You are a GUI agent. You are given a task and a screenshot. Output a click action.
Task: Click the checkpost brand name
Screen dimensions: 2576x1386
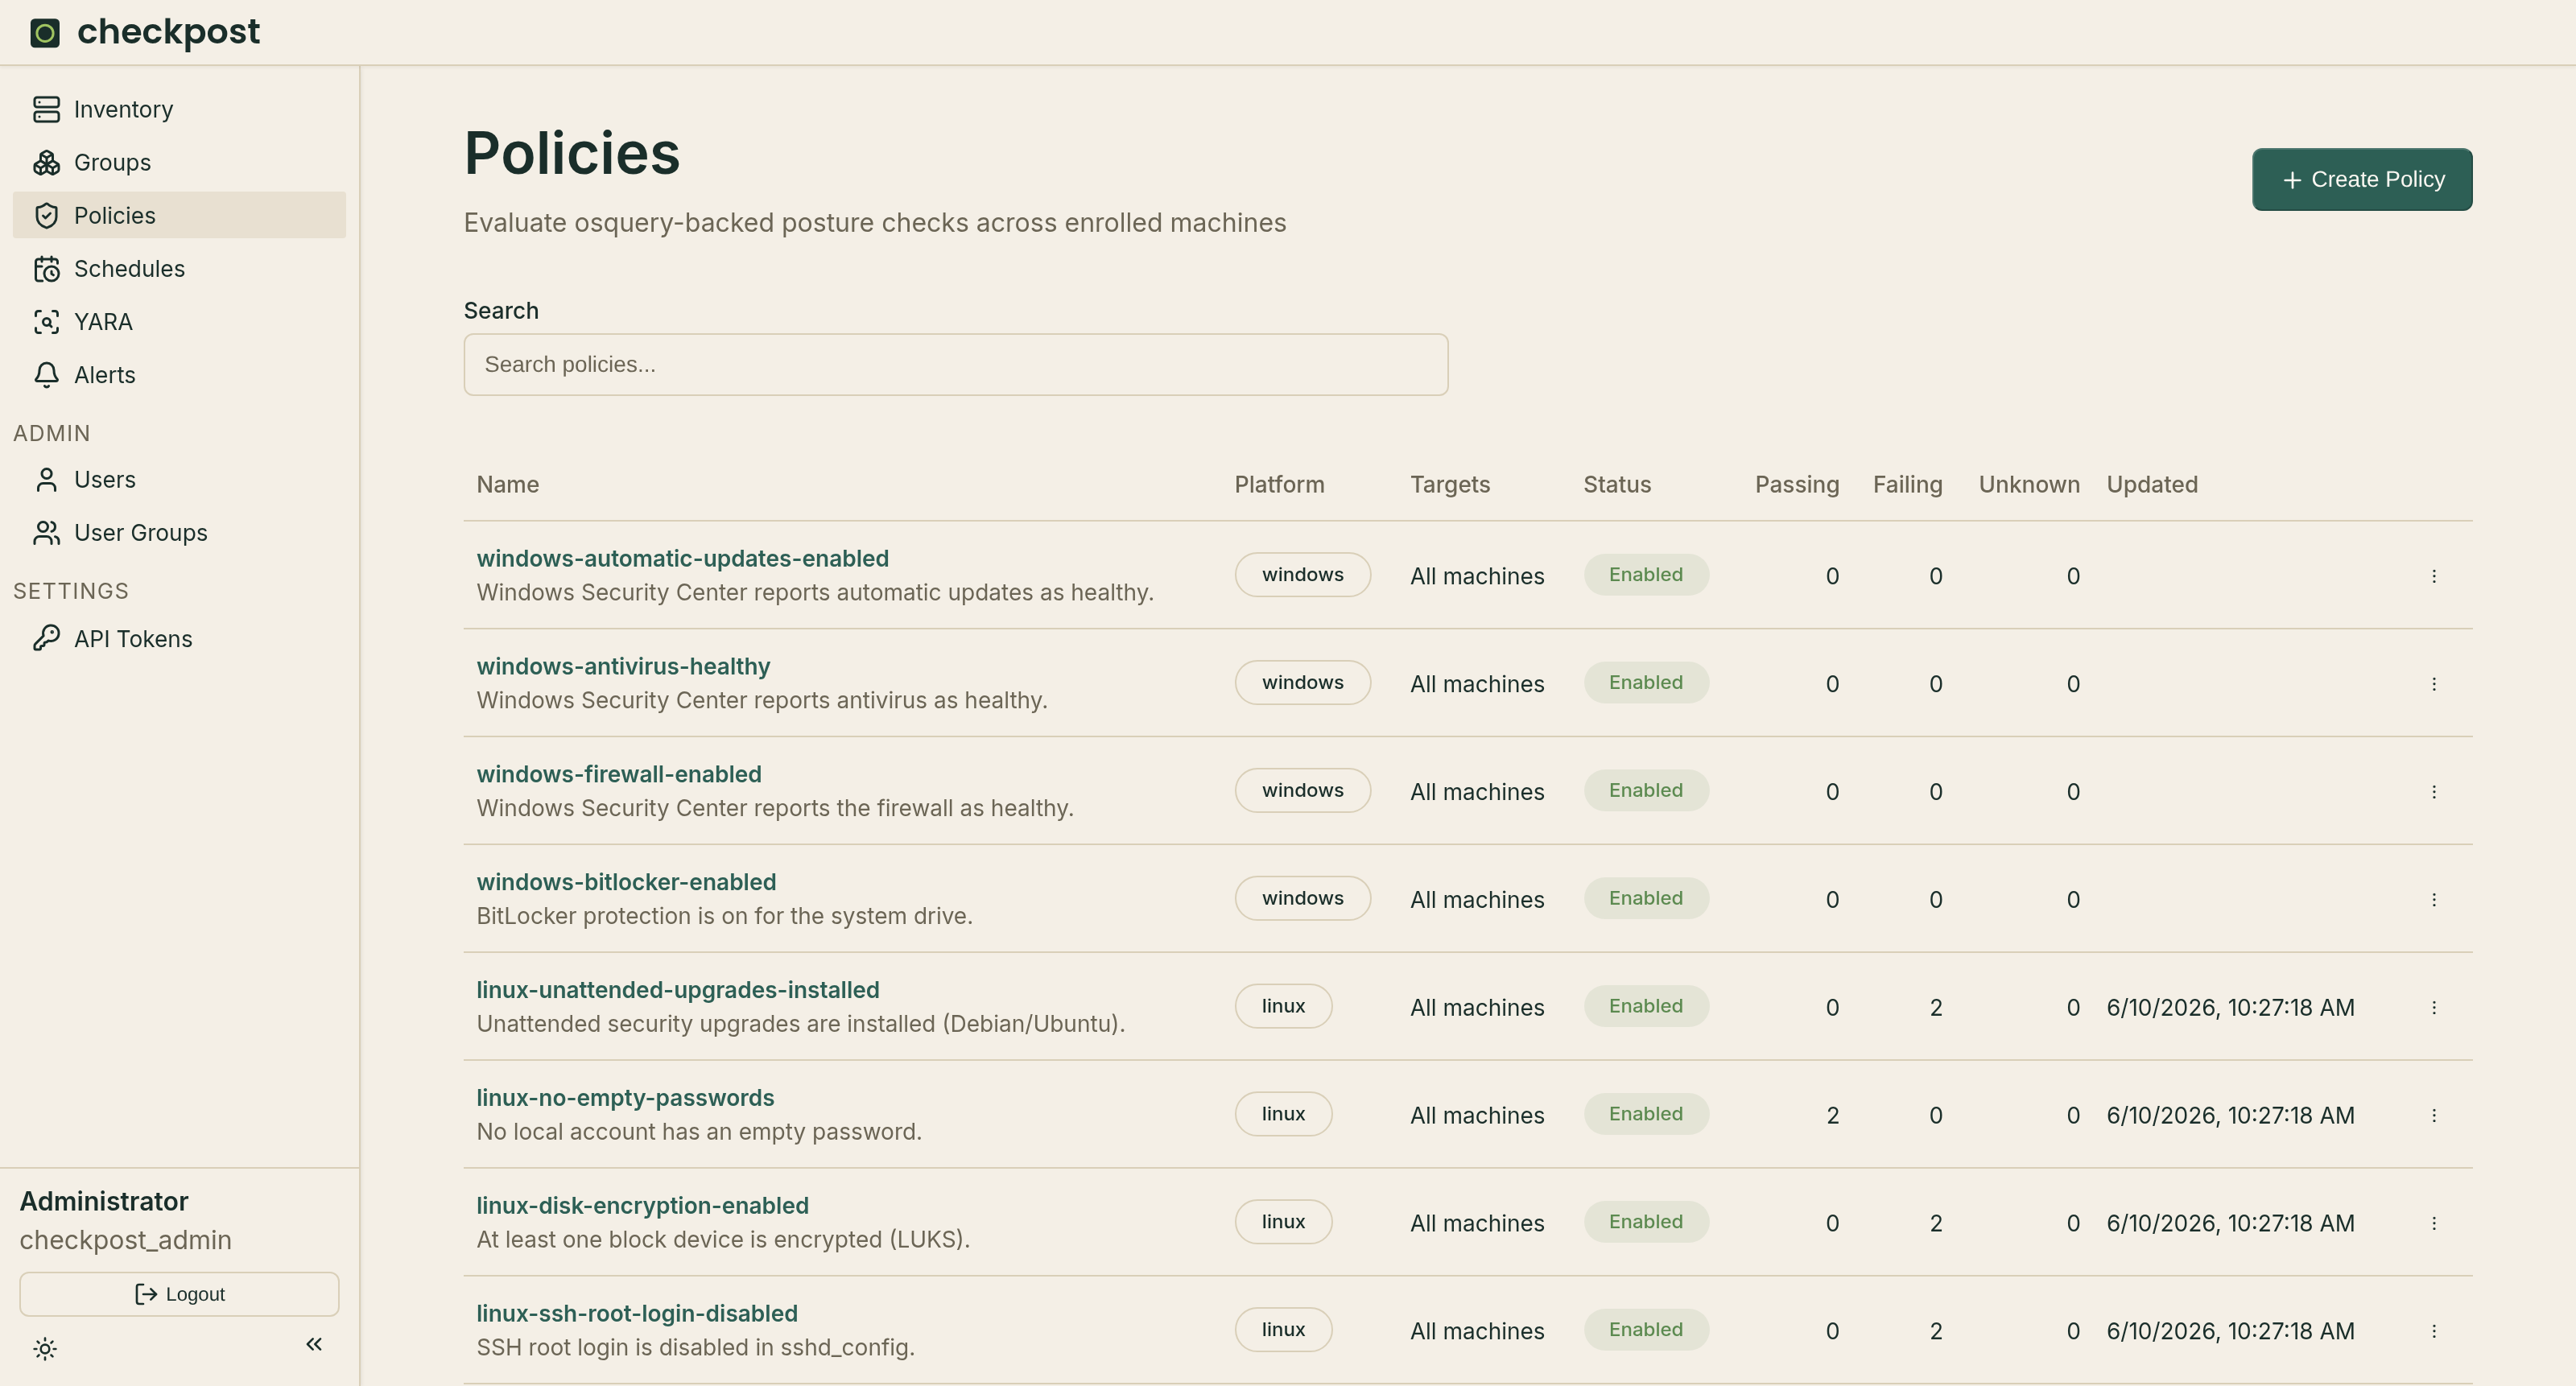pyautogui.click(x=168, y=32)
